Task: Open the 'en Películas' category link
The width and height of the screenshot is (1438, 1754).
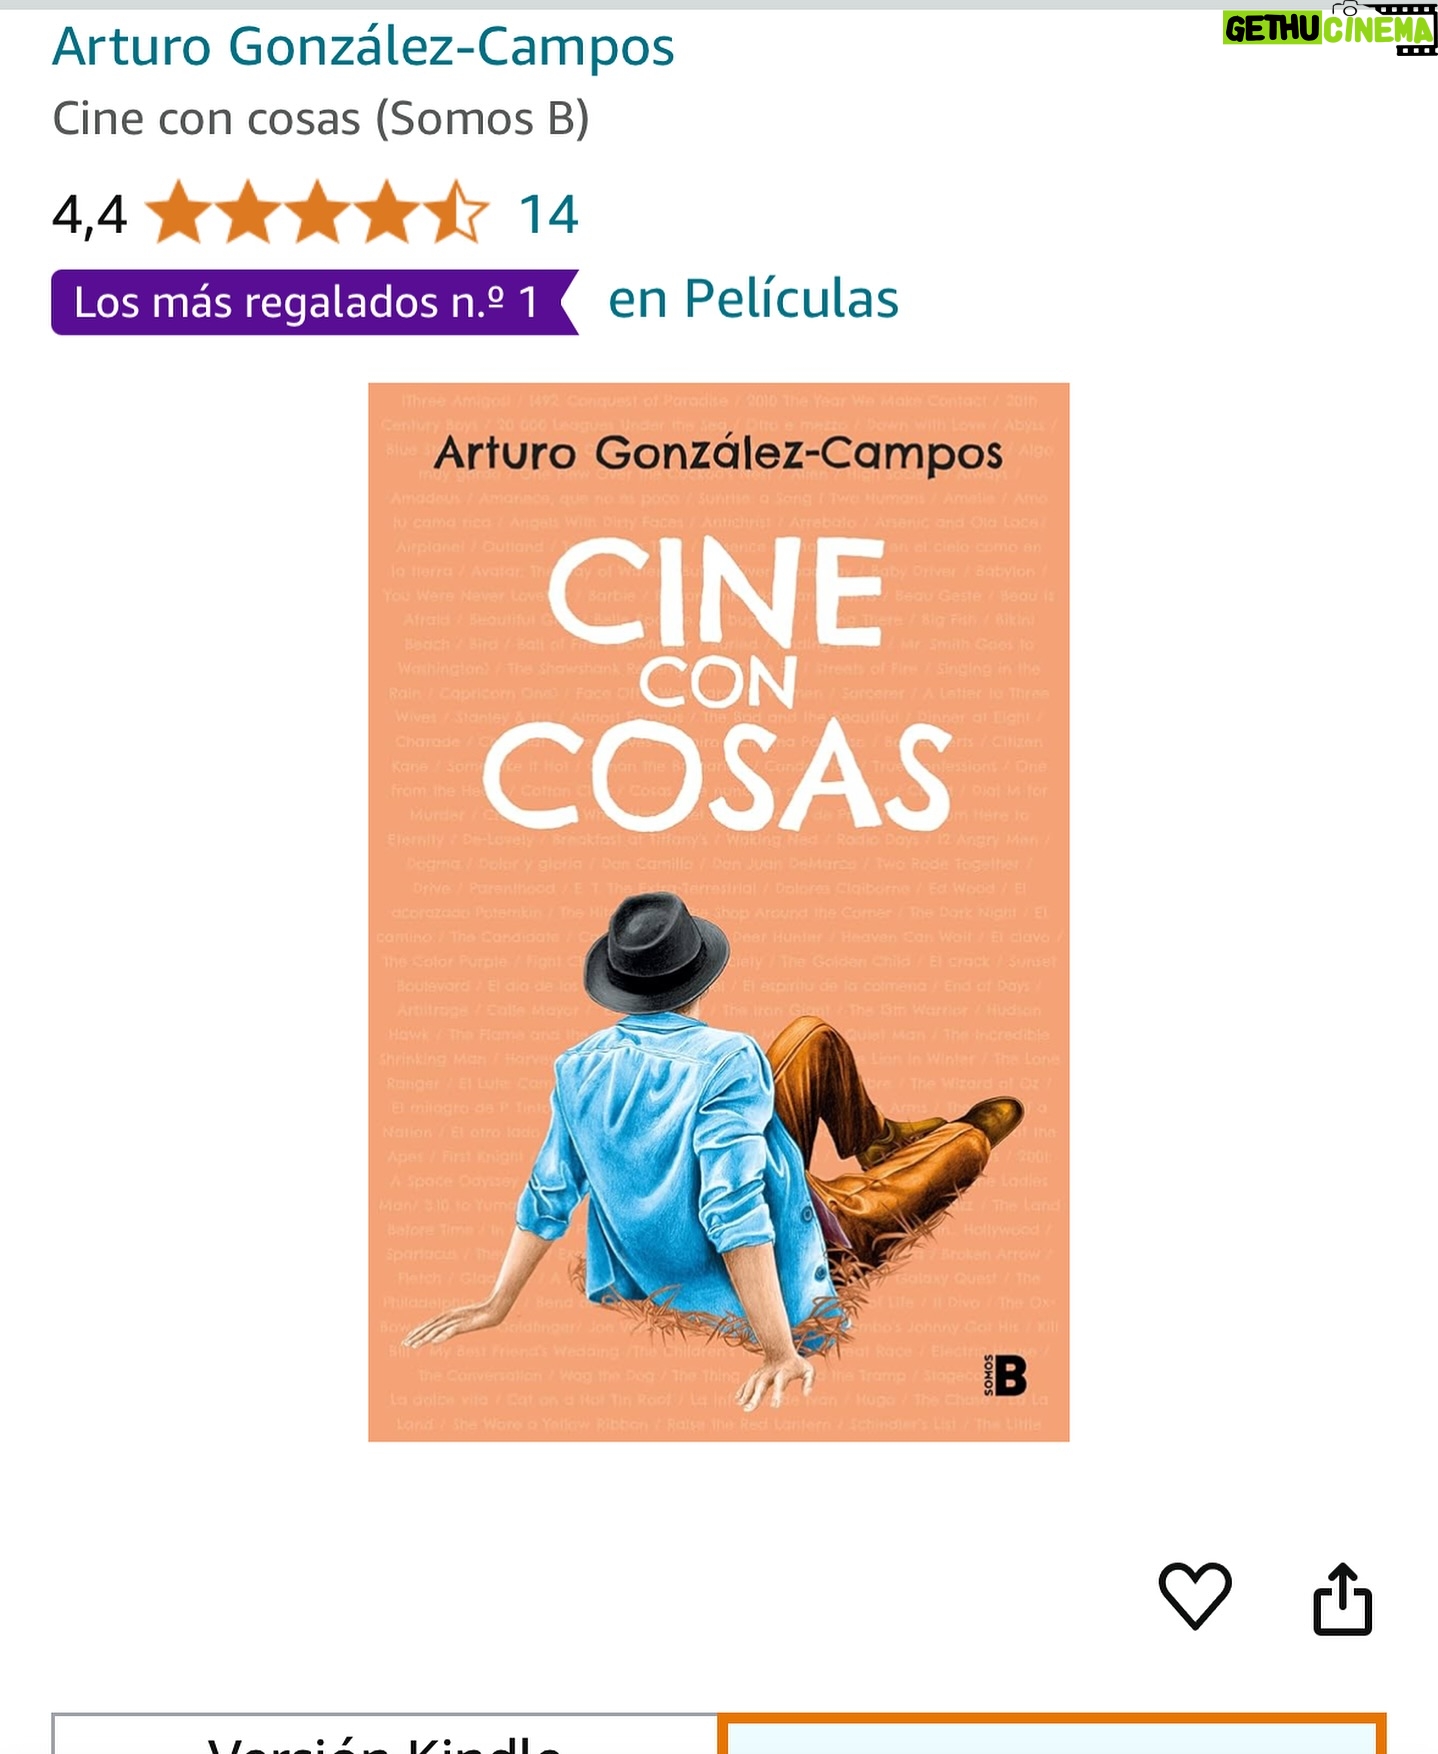Action: point(753,299)
